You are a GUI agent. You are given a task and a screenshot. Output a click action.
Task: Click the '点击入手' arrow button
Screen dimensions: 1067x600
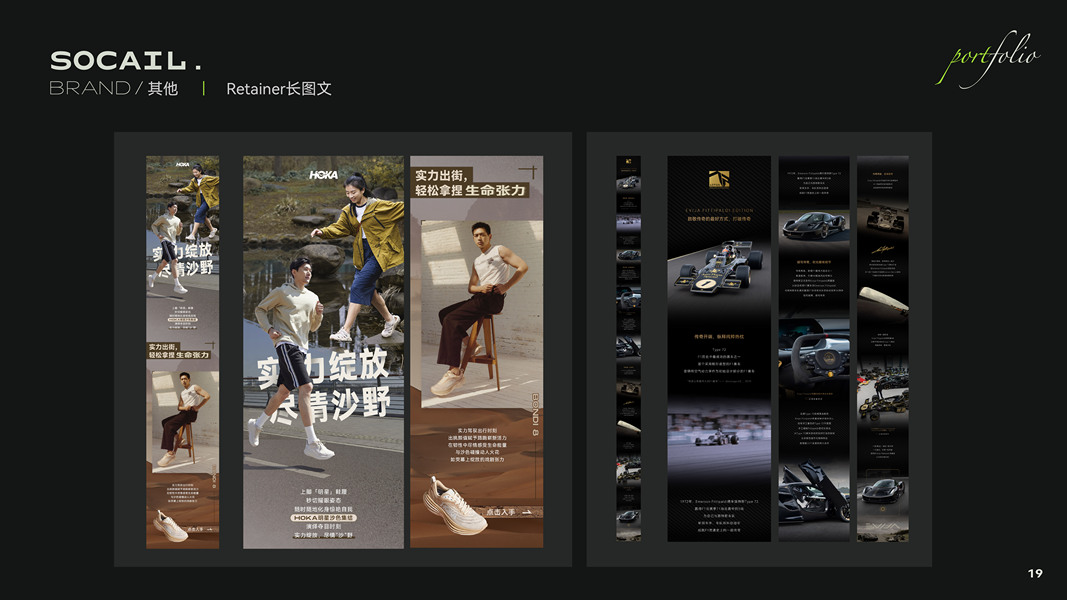(x=508, y=512)
